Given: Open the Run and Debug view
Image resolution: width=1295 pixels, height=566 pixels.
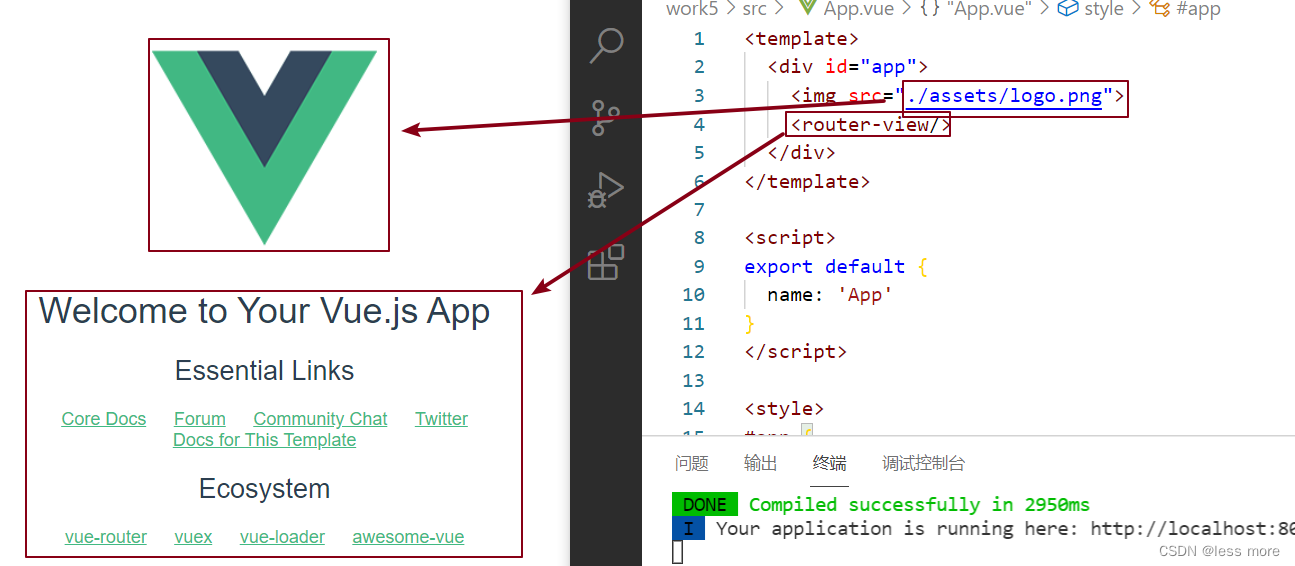Looking at the screenshot, I should [x=606, y=189].
